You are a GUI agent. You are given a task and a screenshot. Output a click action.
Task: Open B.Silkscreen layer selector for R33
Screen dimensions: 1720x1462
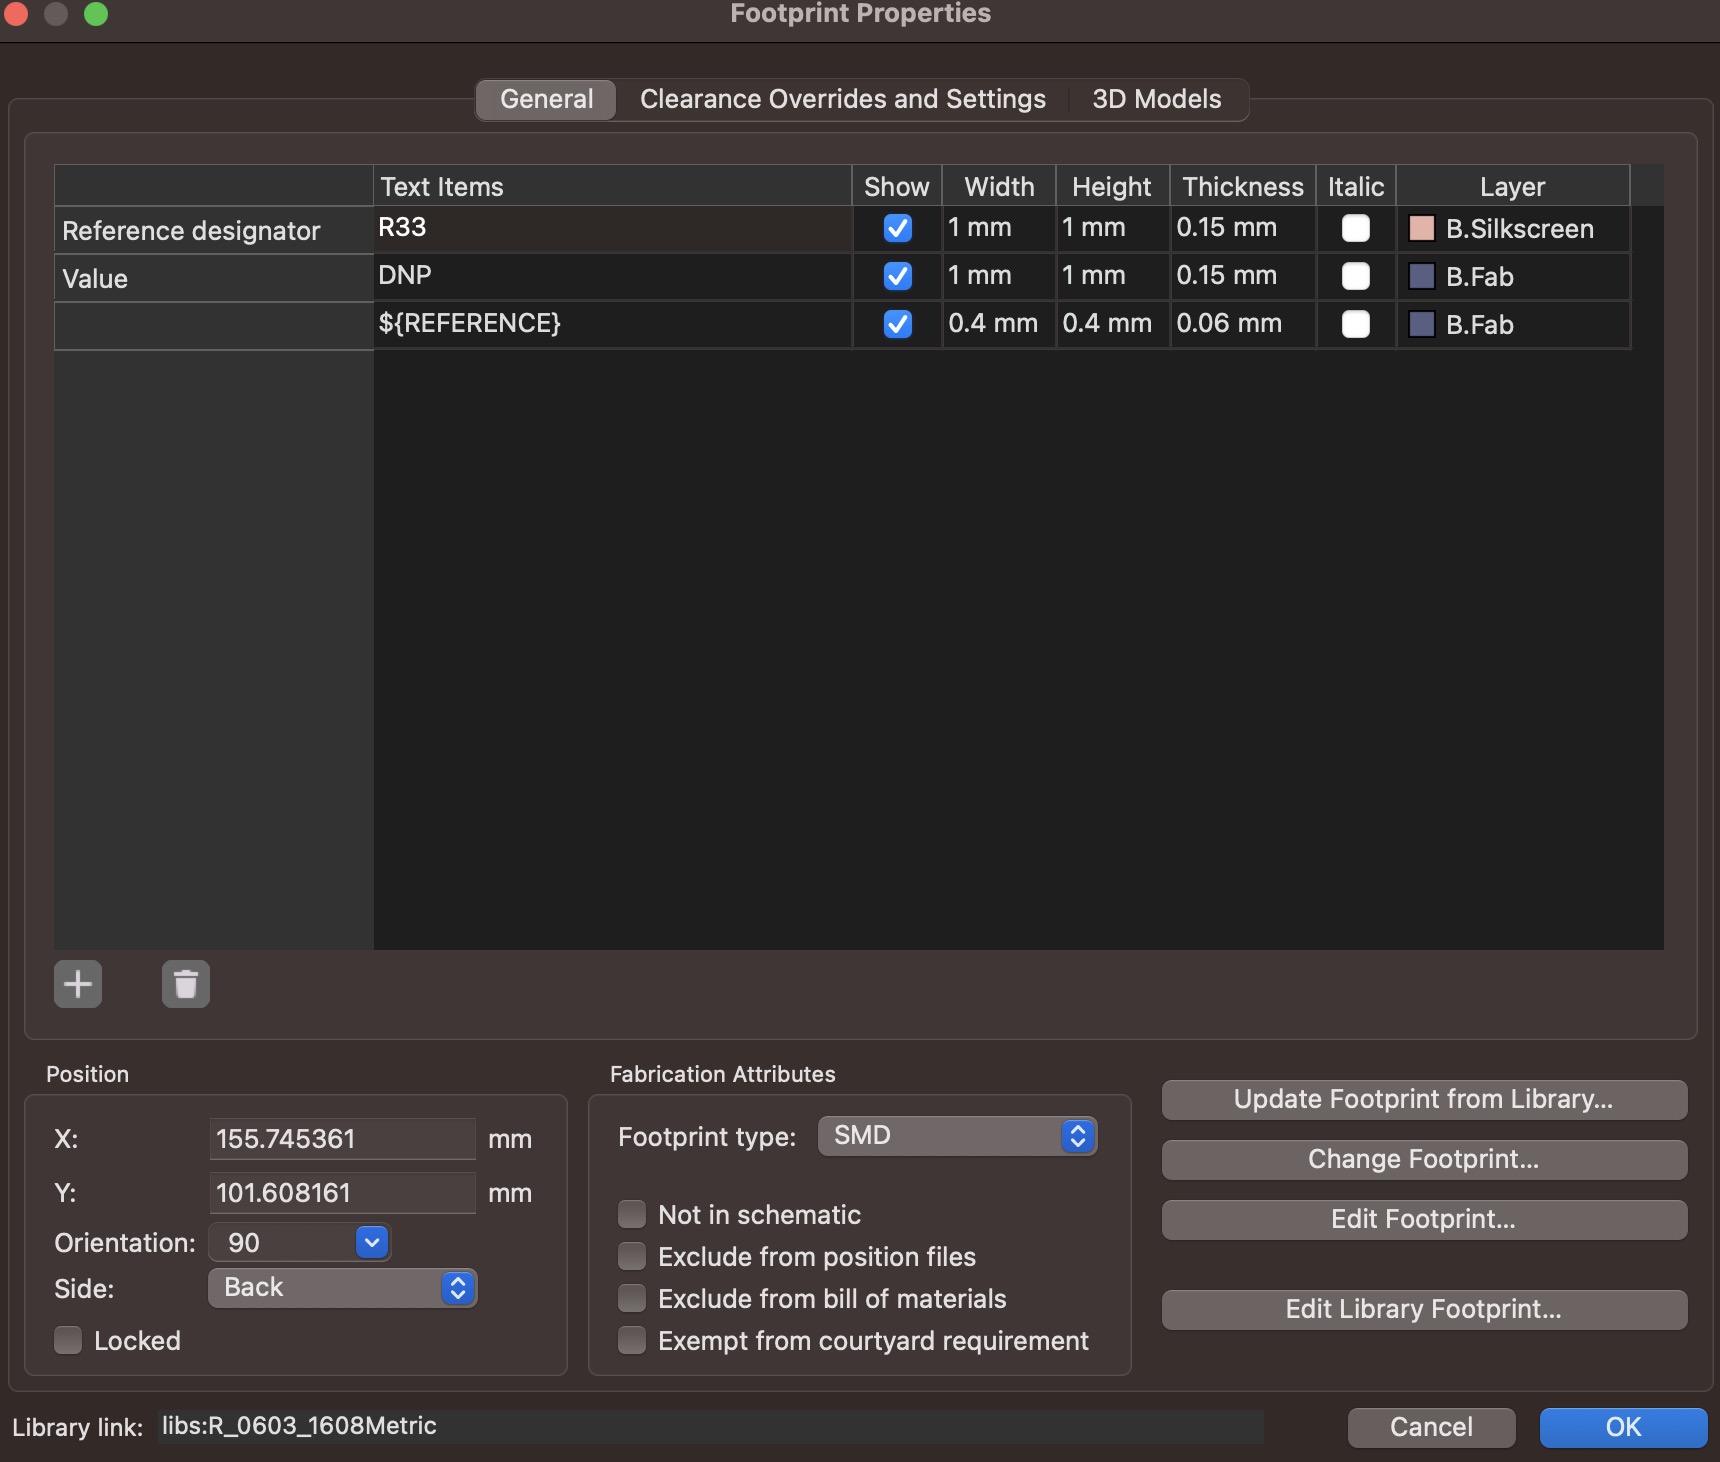pos(1513,229)
